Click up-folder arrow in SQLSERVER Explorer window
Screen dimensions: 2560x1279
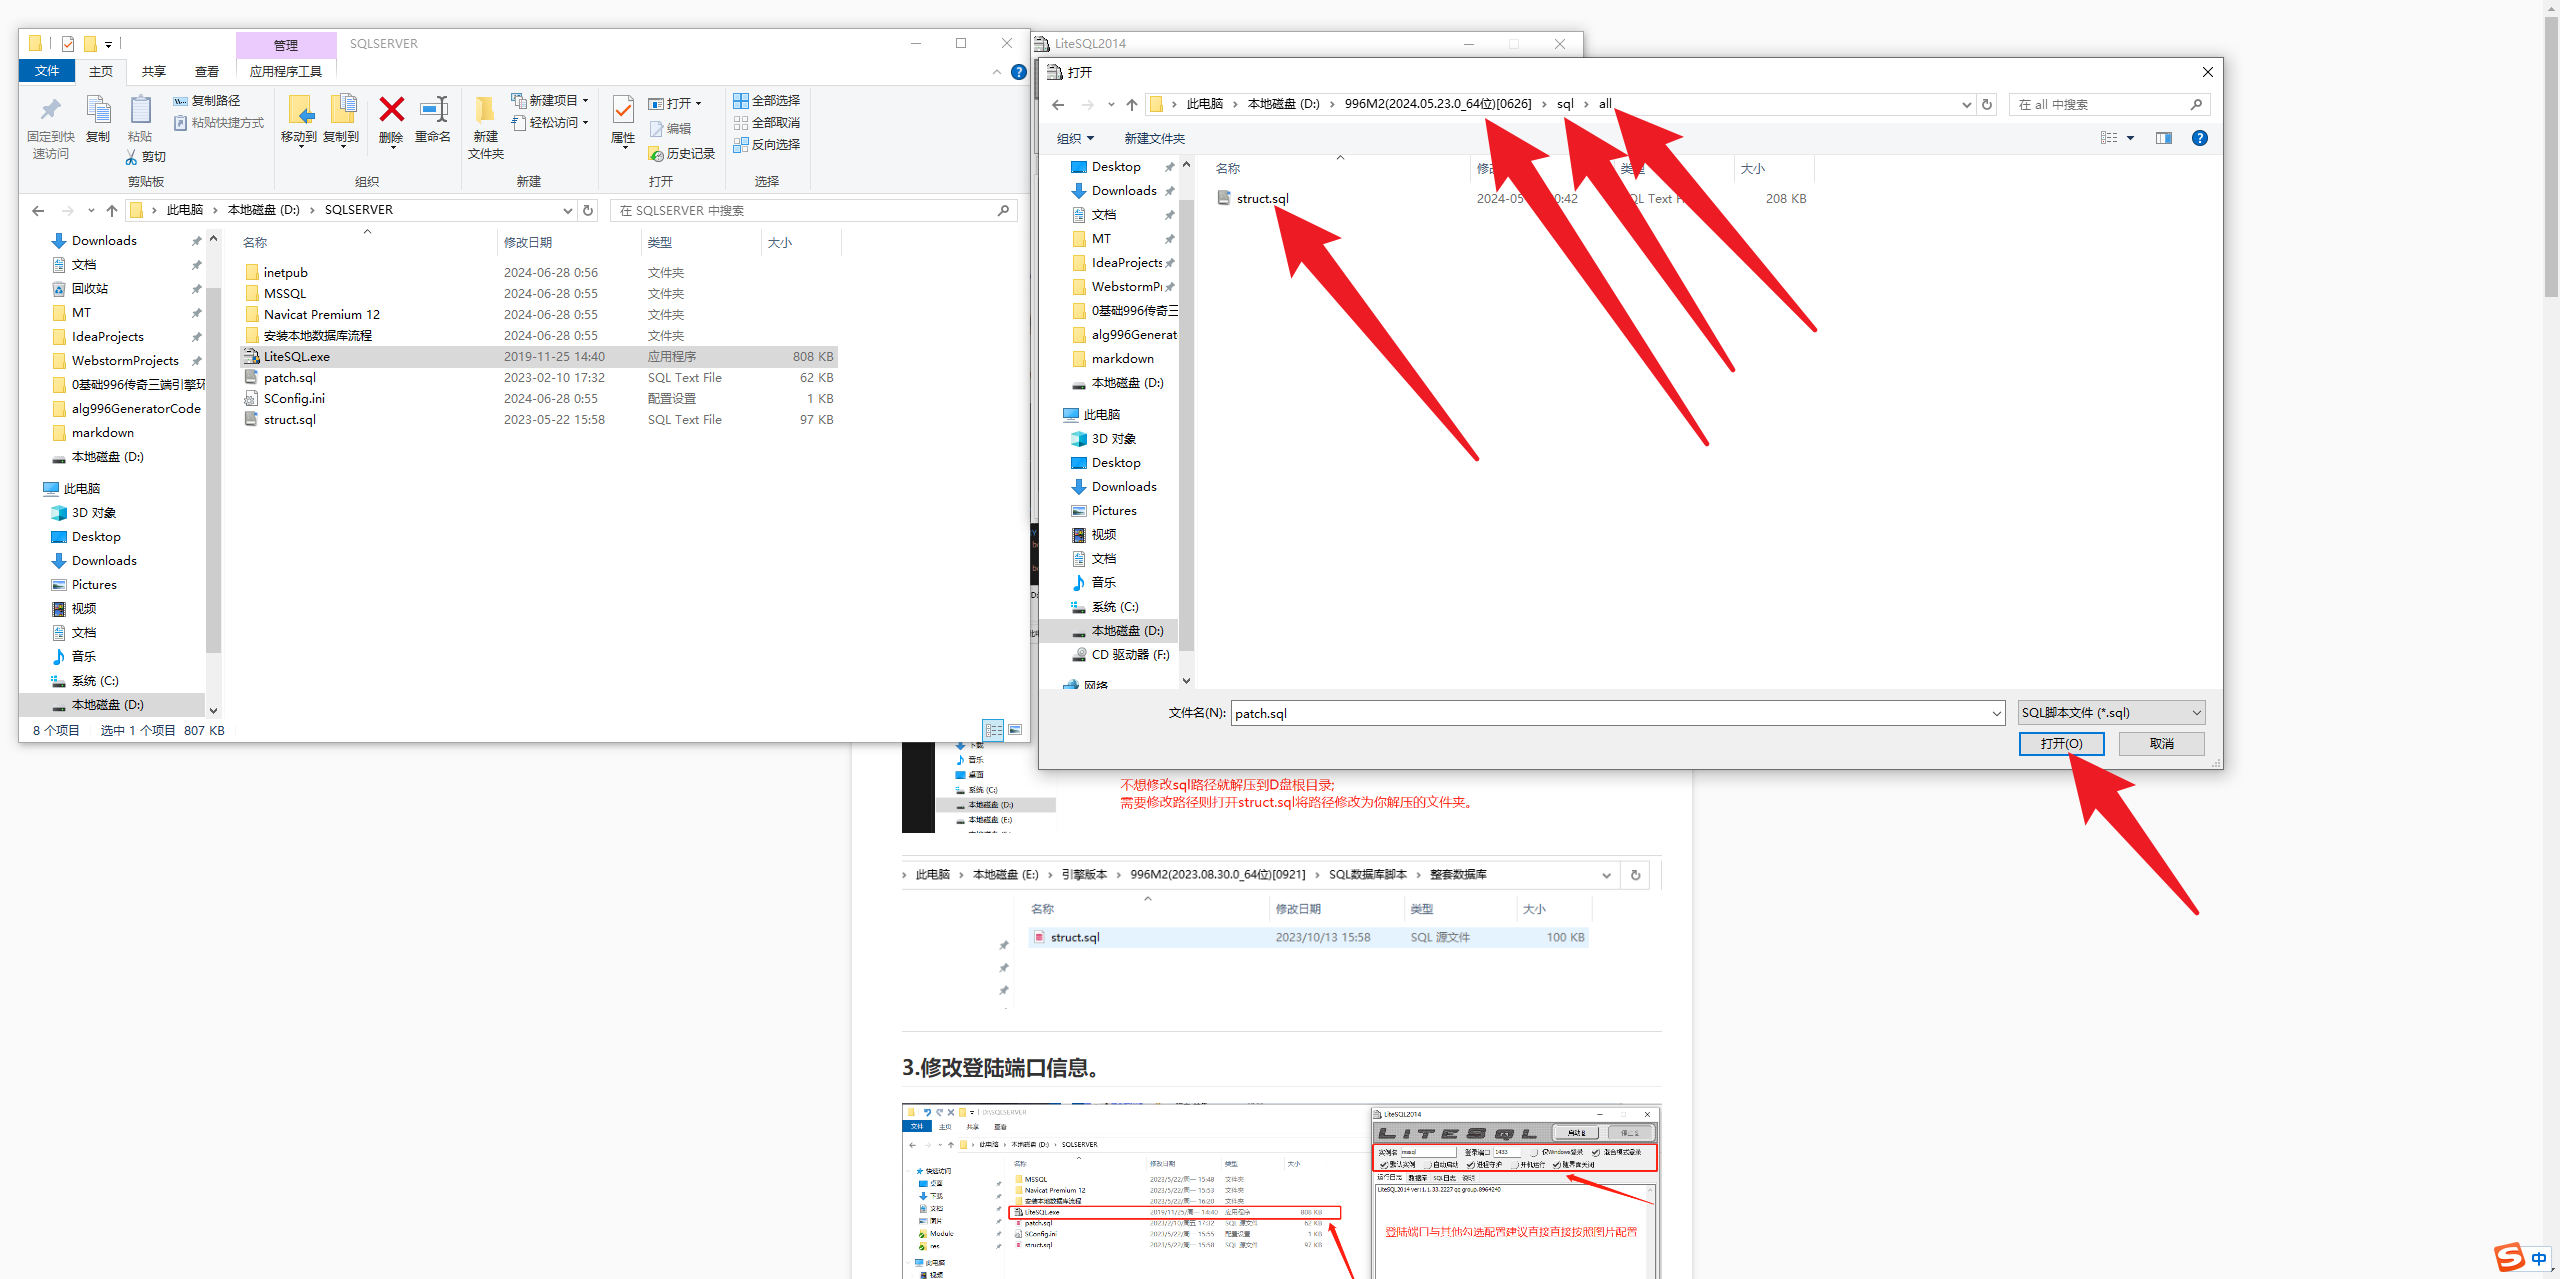click(112, 210)
